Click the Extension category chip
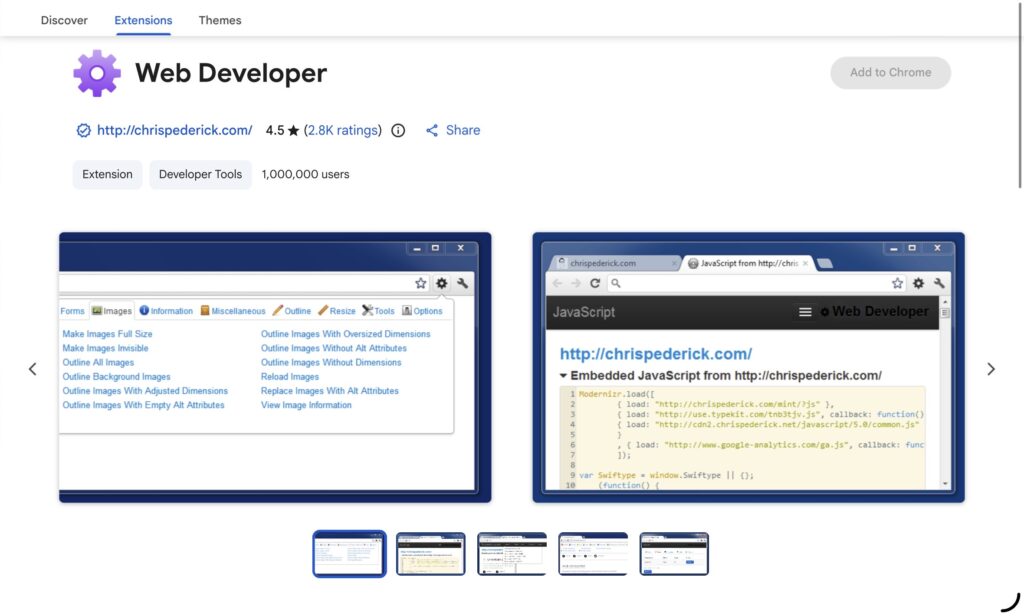 107,174
